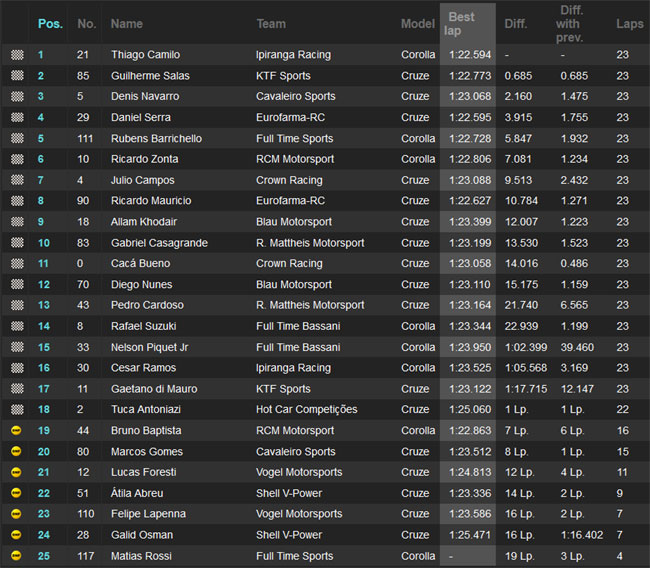Image resolution: width=650 pixels, height=568 pixels.
Task: Click team Ipiranga Racing in Cesar Ramos row
Action: click(293, 368)
